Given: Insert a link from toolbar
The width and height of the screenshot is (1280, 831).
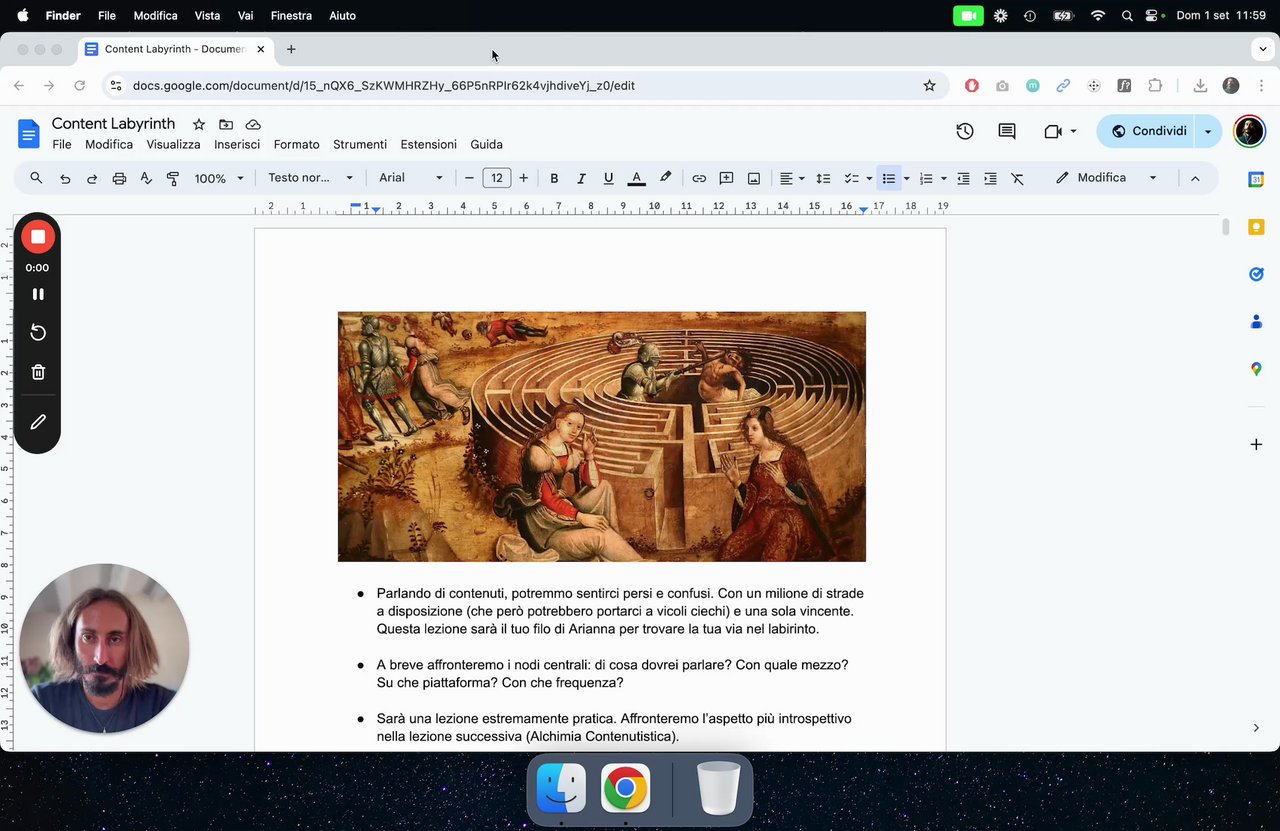Looking at the screenshot, I should (699, 178).
